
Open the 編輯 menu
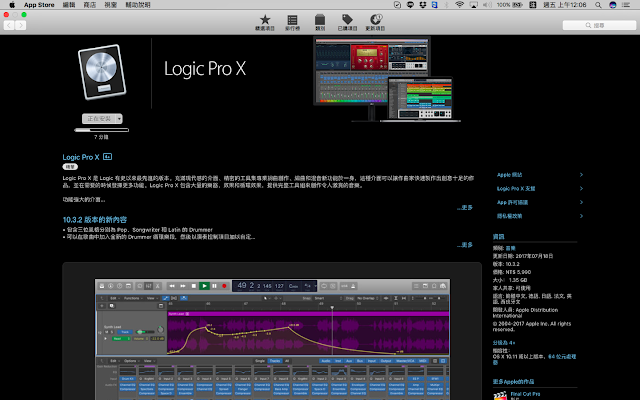(x=69, y=5)
